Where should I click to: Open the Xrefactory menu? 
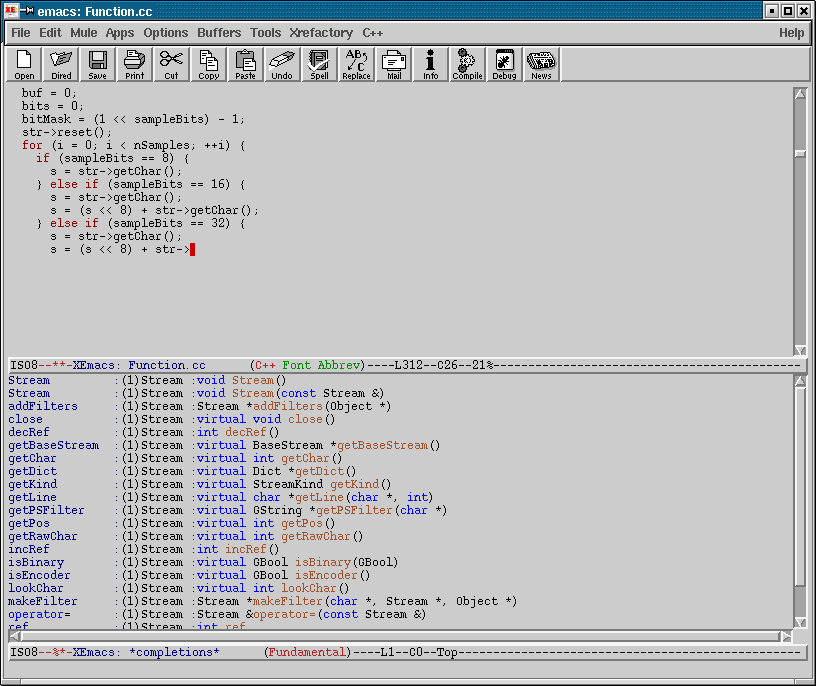tap(321, 33)
